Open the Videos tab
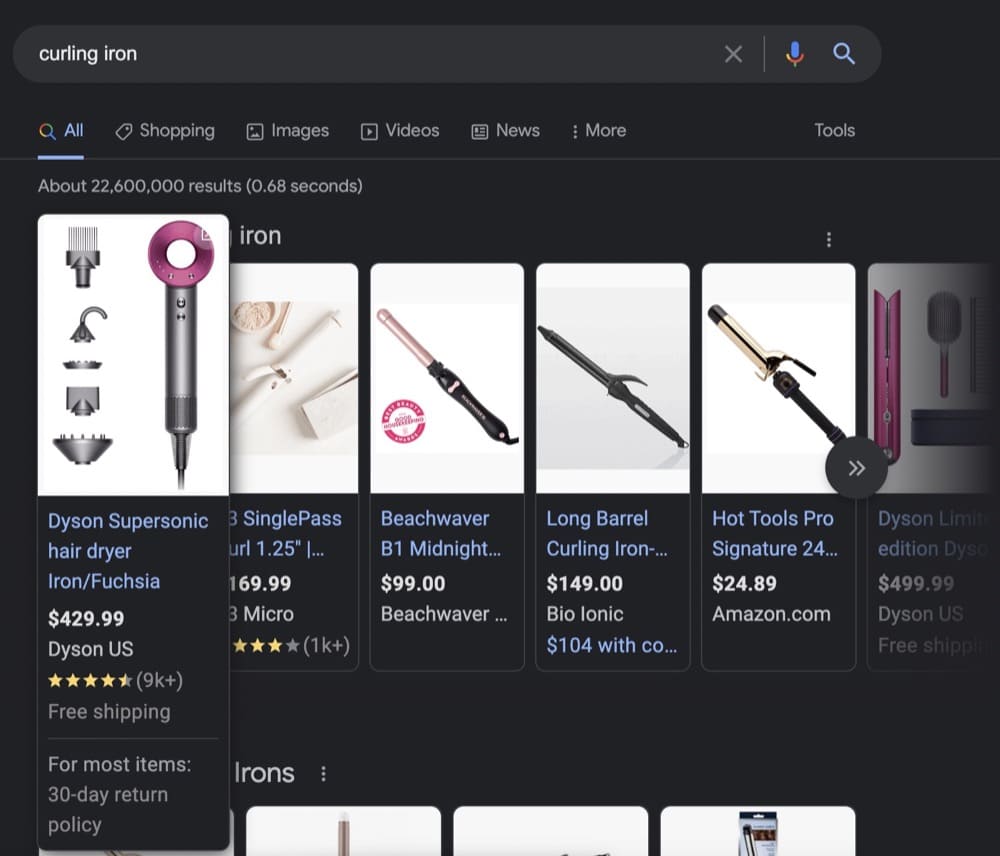This screenshot has height=856, width=1000. point(400,131)
